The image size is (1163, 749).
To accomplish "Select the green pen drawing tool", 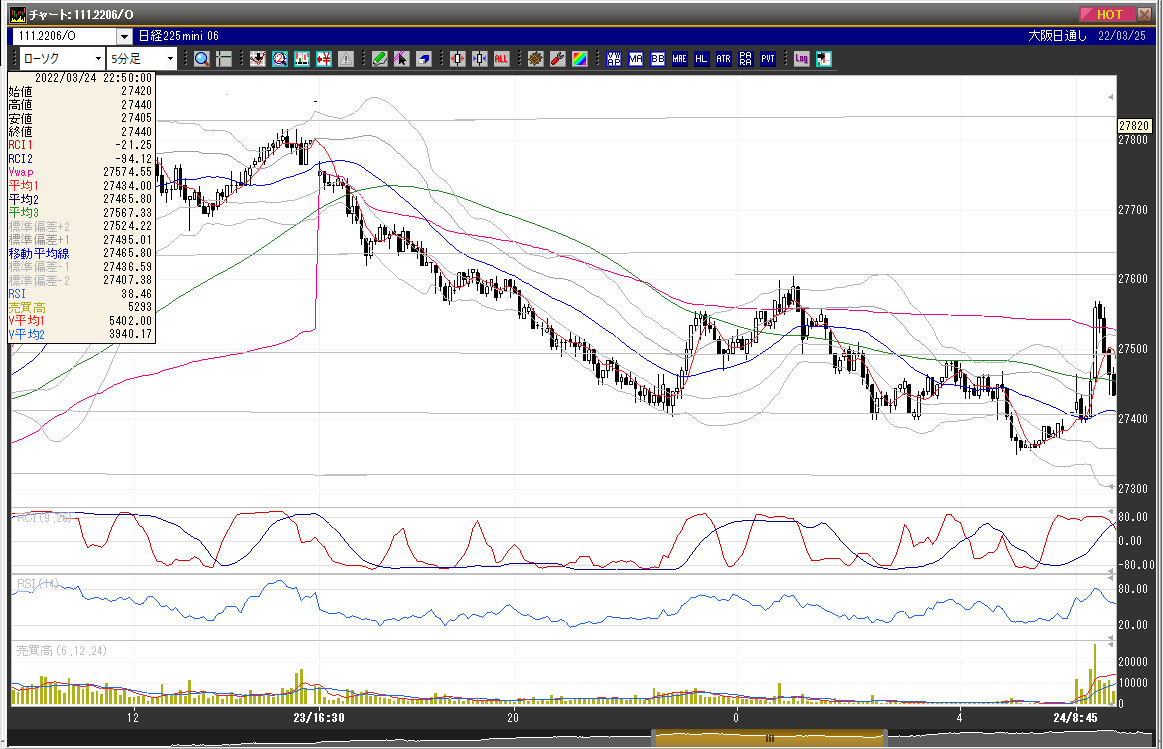I will [x=380, y=59].
